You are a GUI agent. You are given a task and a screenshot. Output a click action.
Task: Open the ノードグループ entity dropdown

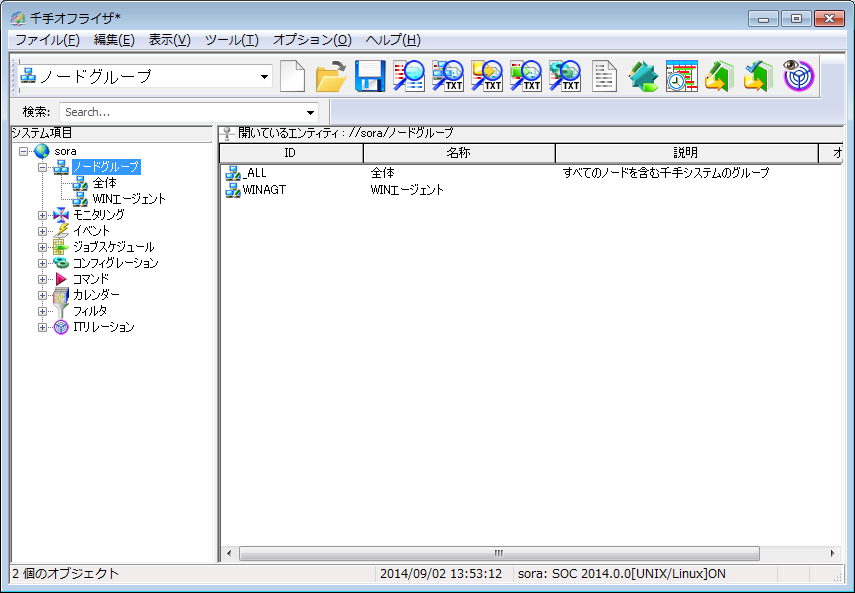(264, 77)
